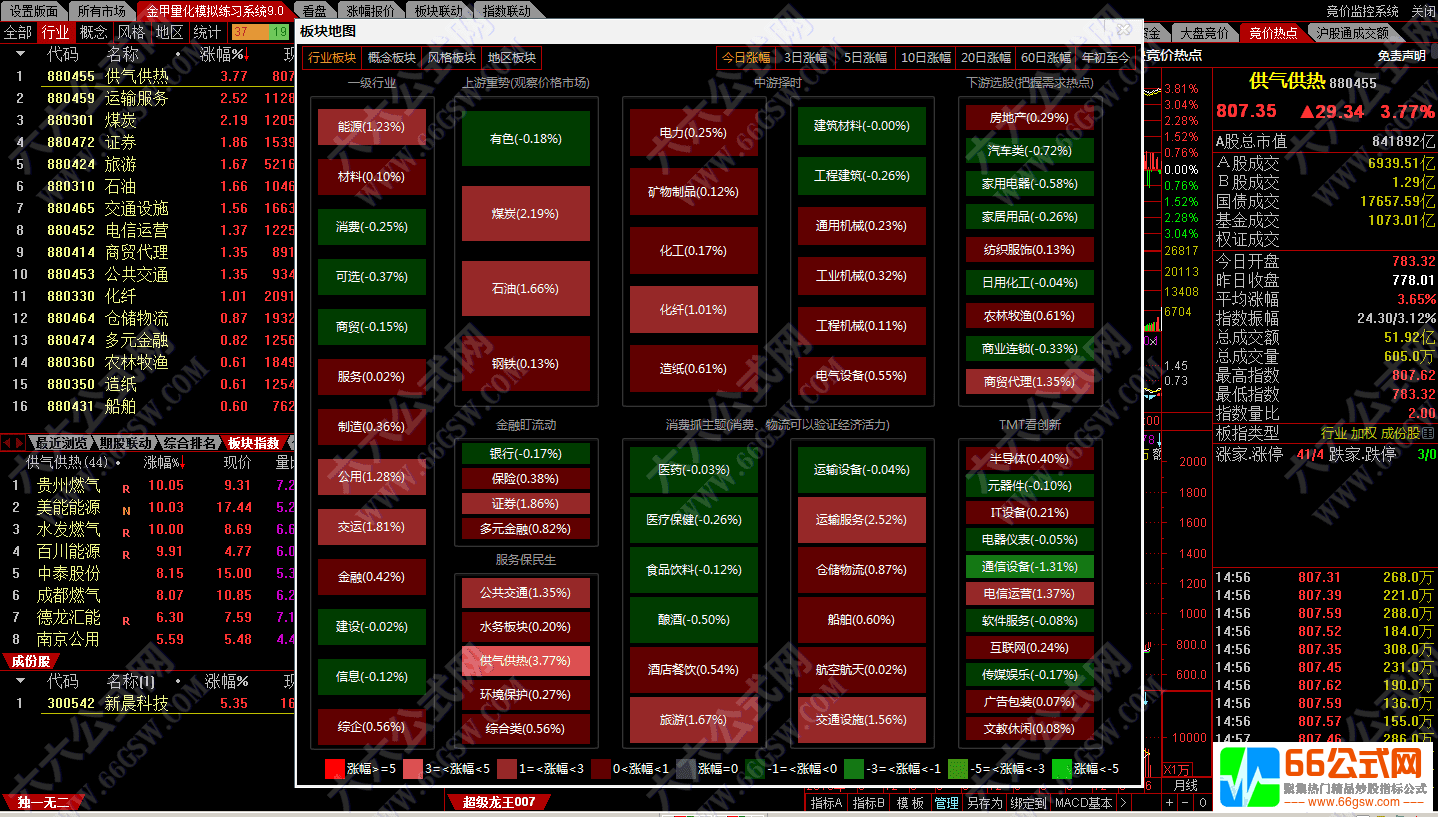Click the 涨幅>=5 red legend swatch
Viewport: 1438px width, 817px height.
click(x=335, y=769)
